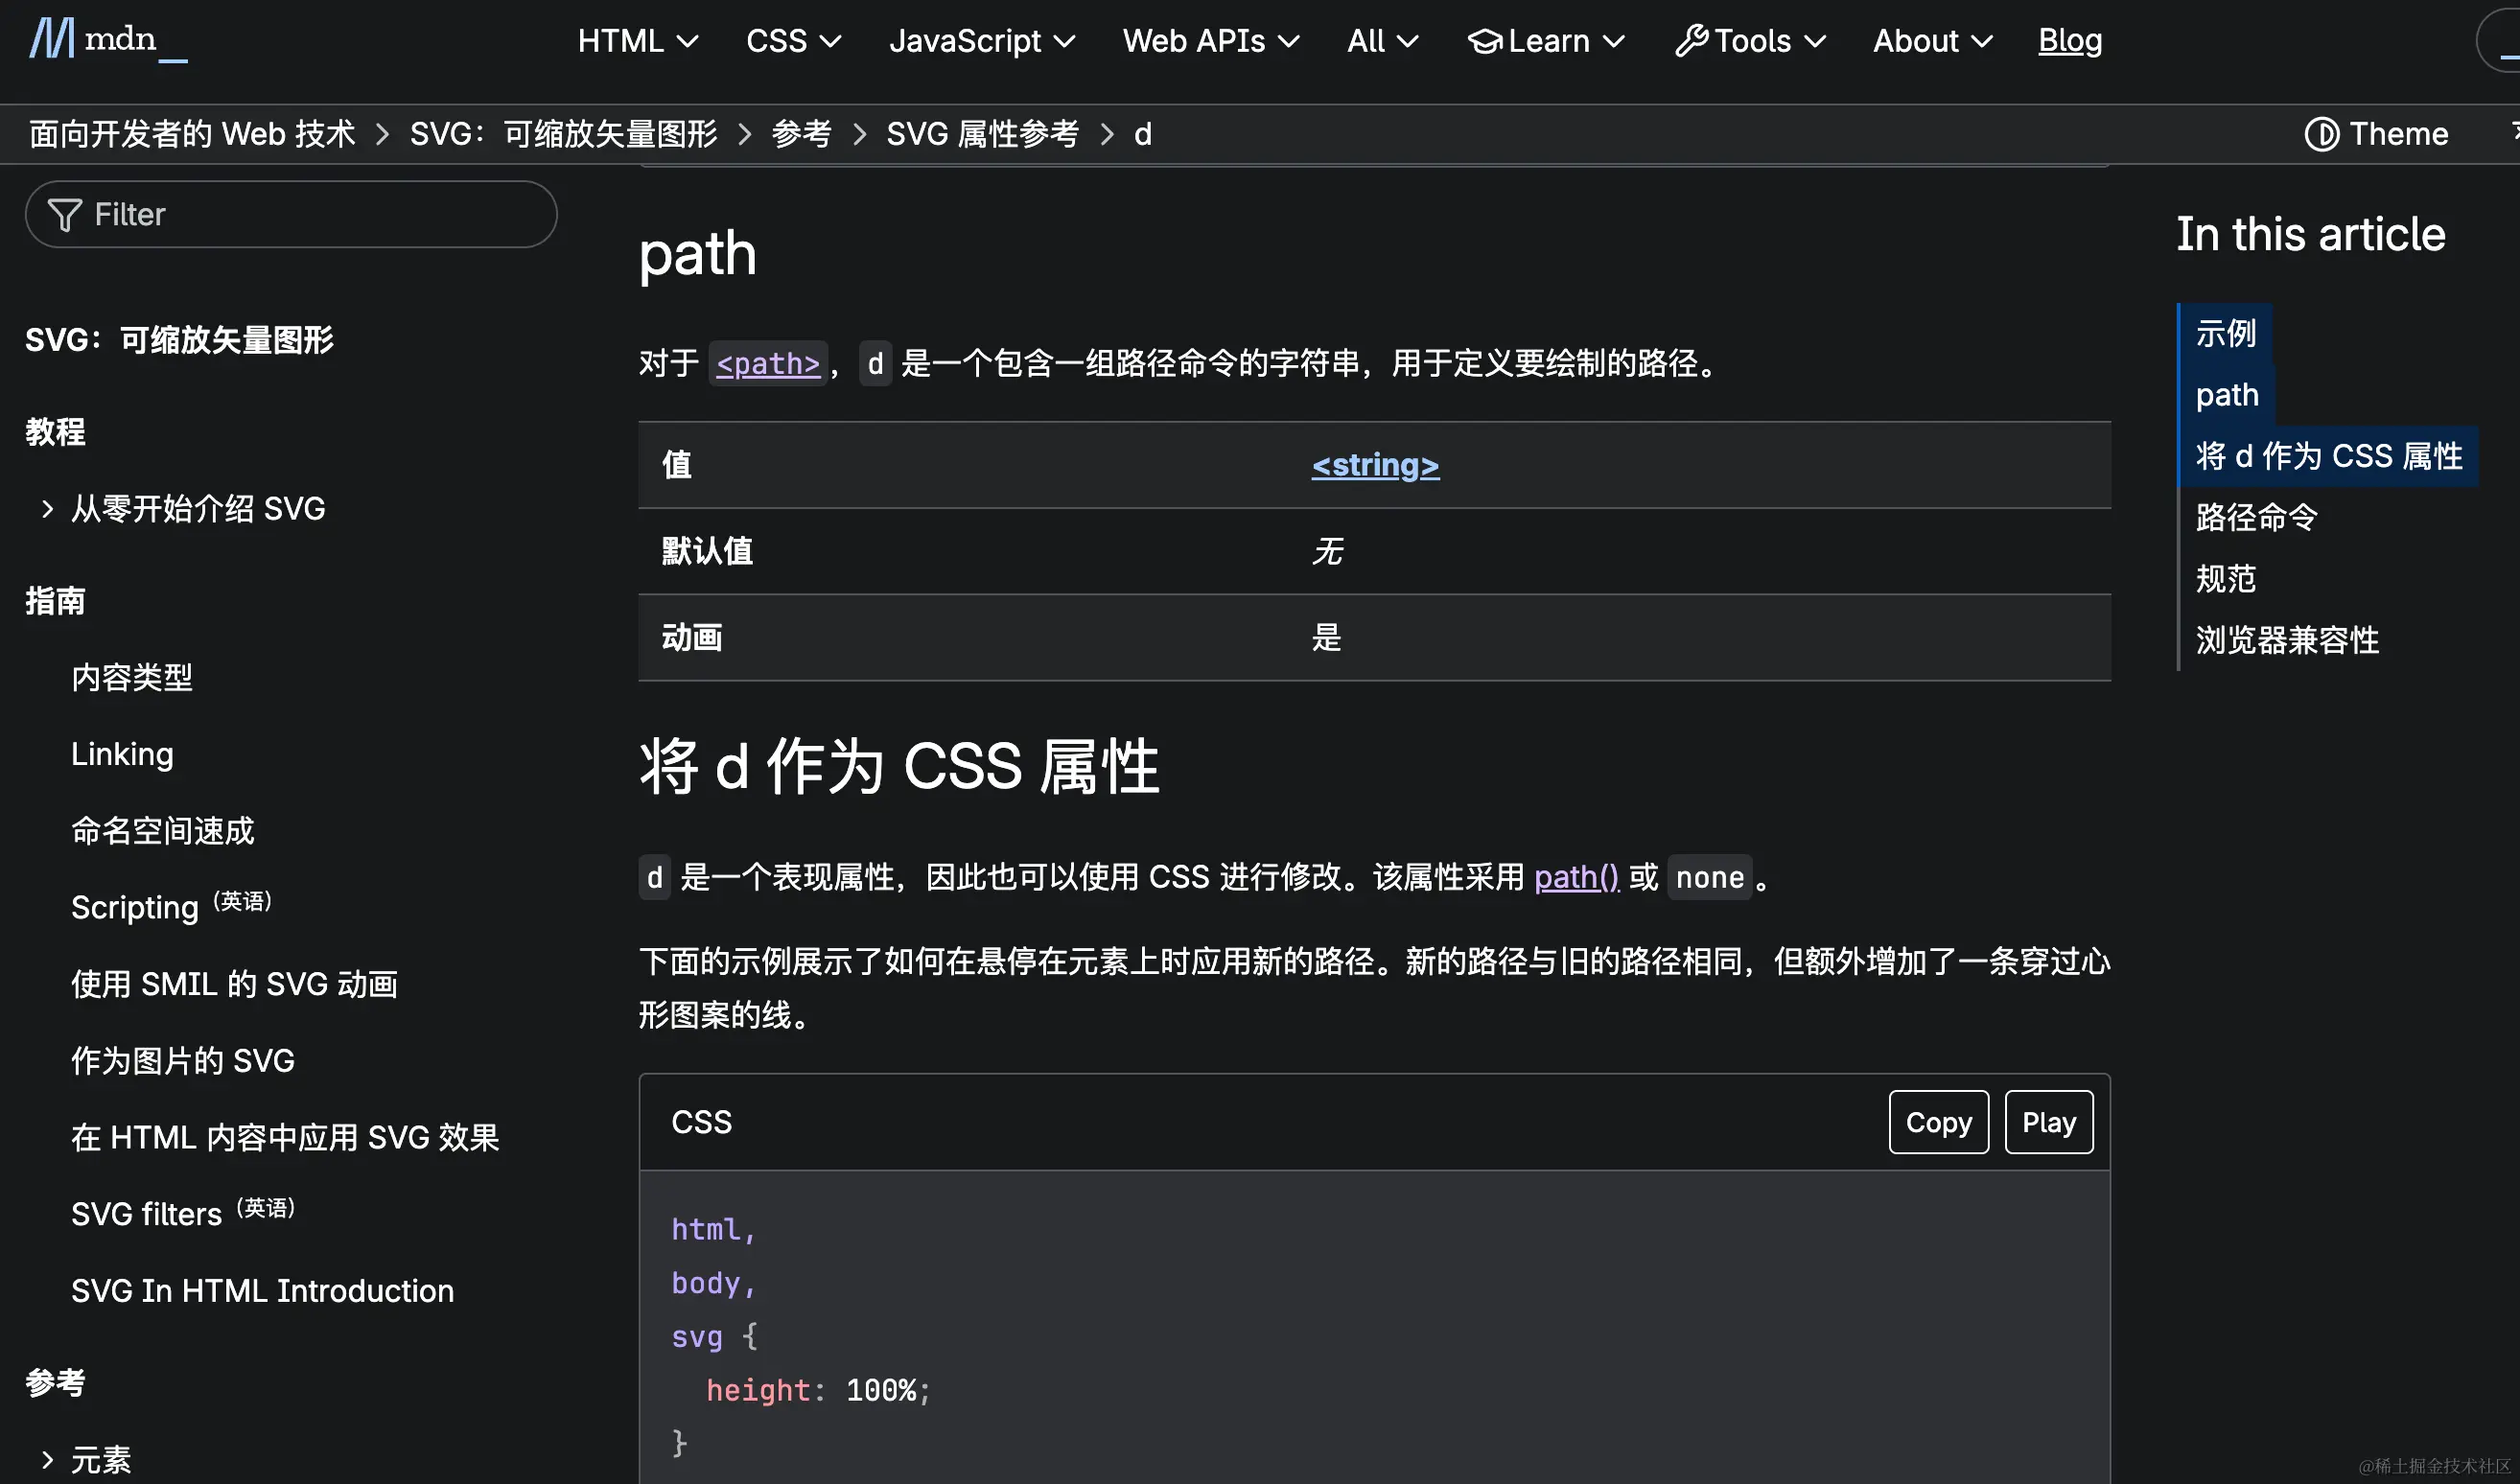
Task: Expand the 从零开始介绍 SVG tree item
Action: click(47, 509)
